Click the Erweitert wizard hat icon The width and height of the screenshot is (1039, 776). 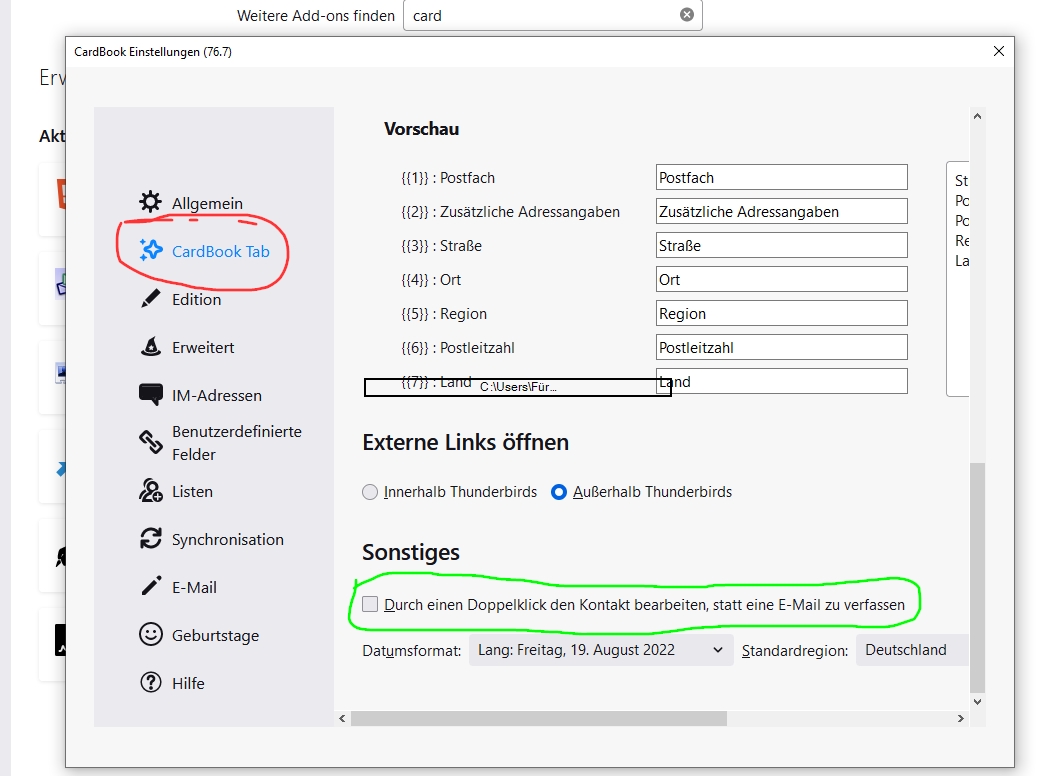click(x=150, y=346)
